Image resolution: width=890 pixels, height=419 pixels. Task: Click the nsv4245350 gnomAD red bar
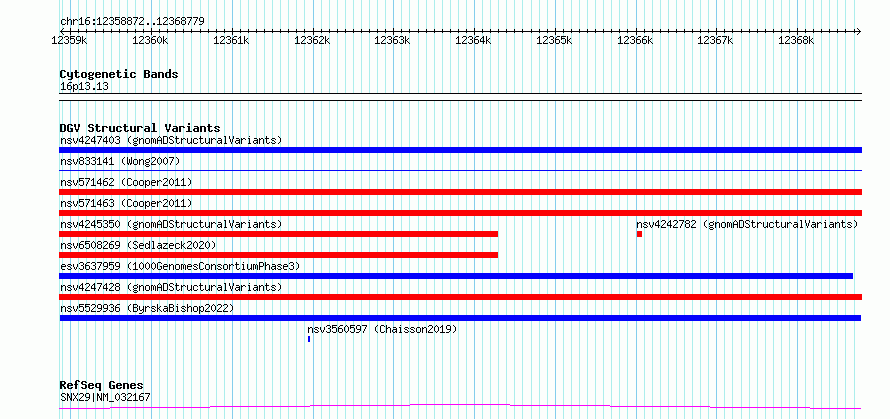click(278, 234)
